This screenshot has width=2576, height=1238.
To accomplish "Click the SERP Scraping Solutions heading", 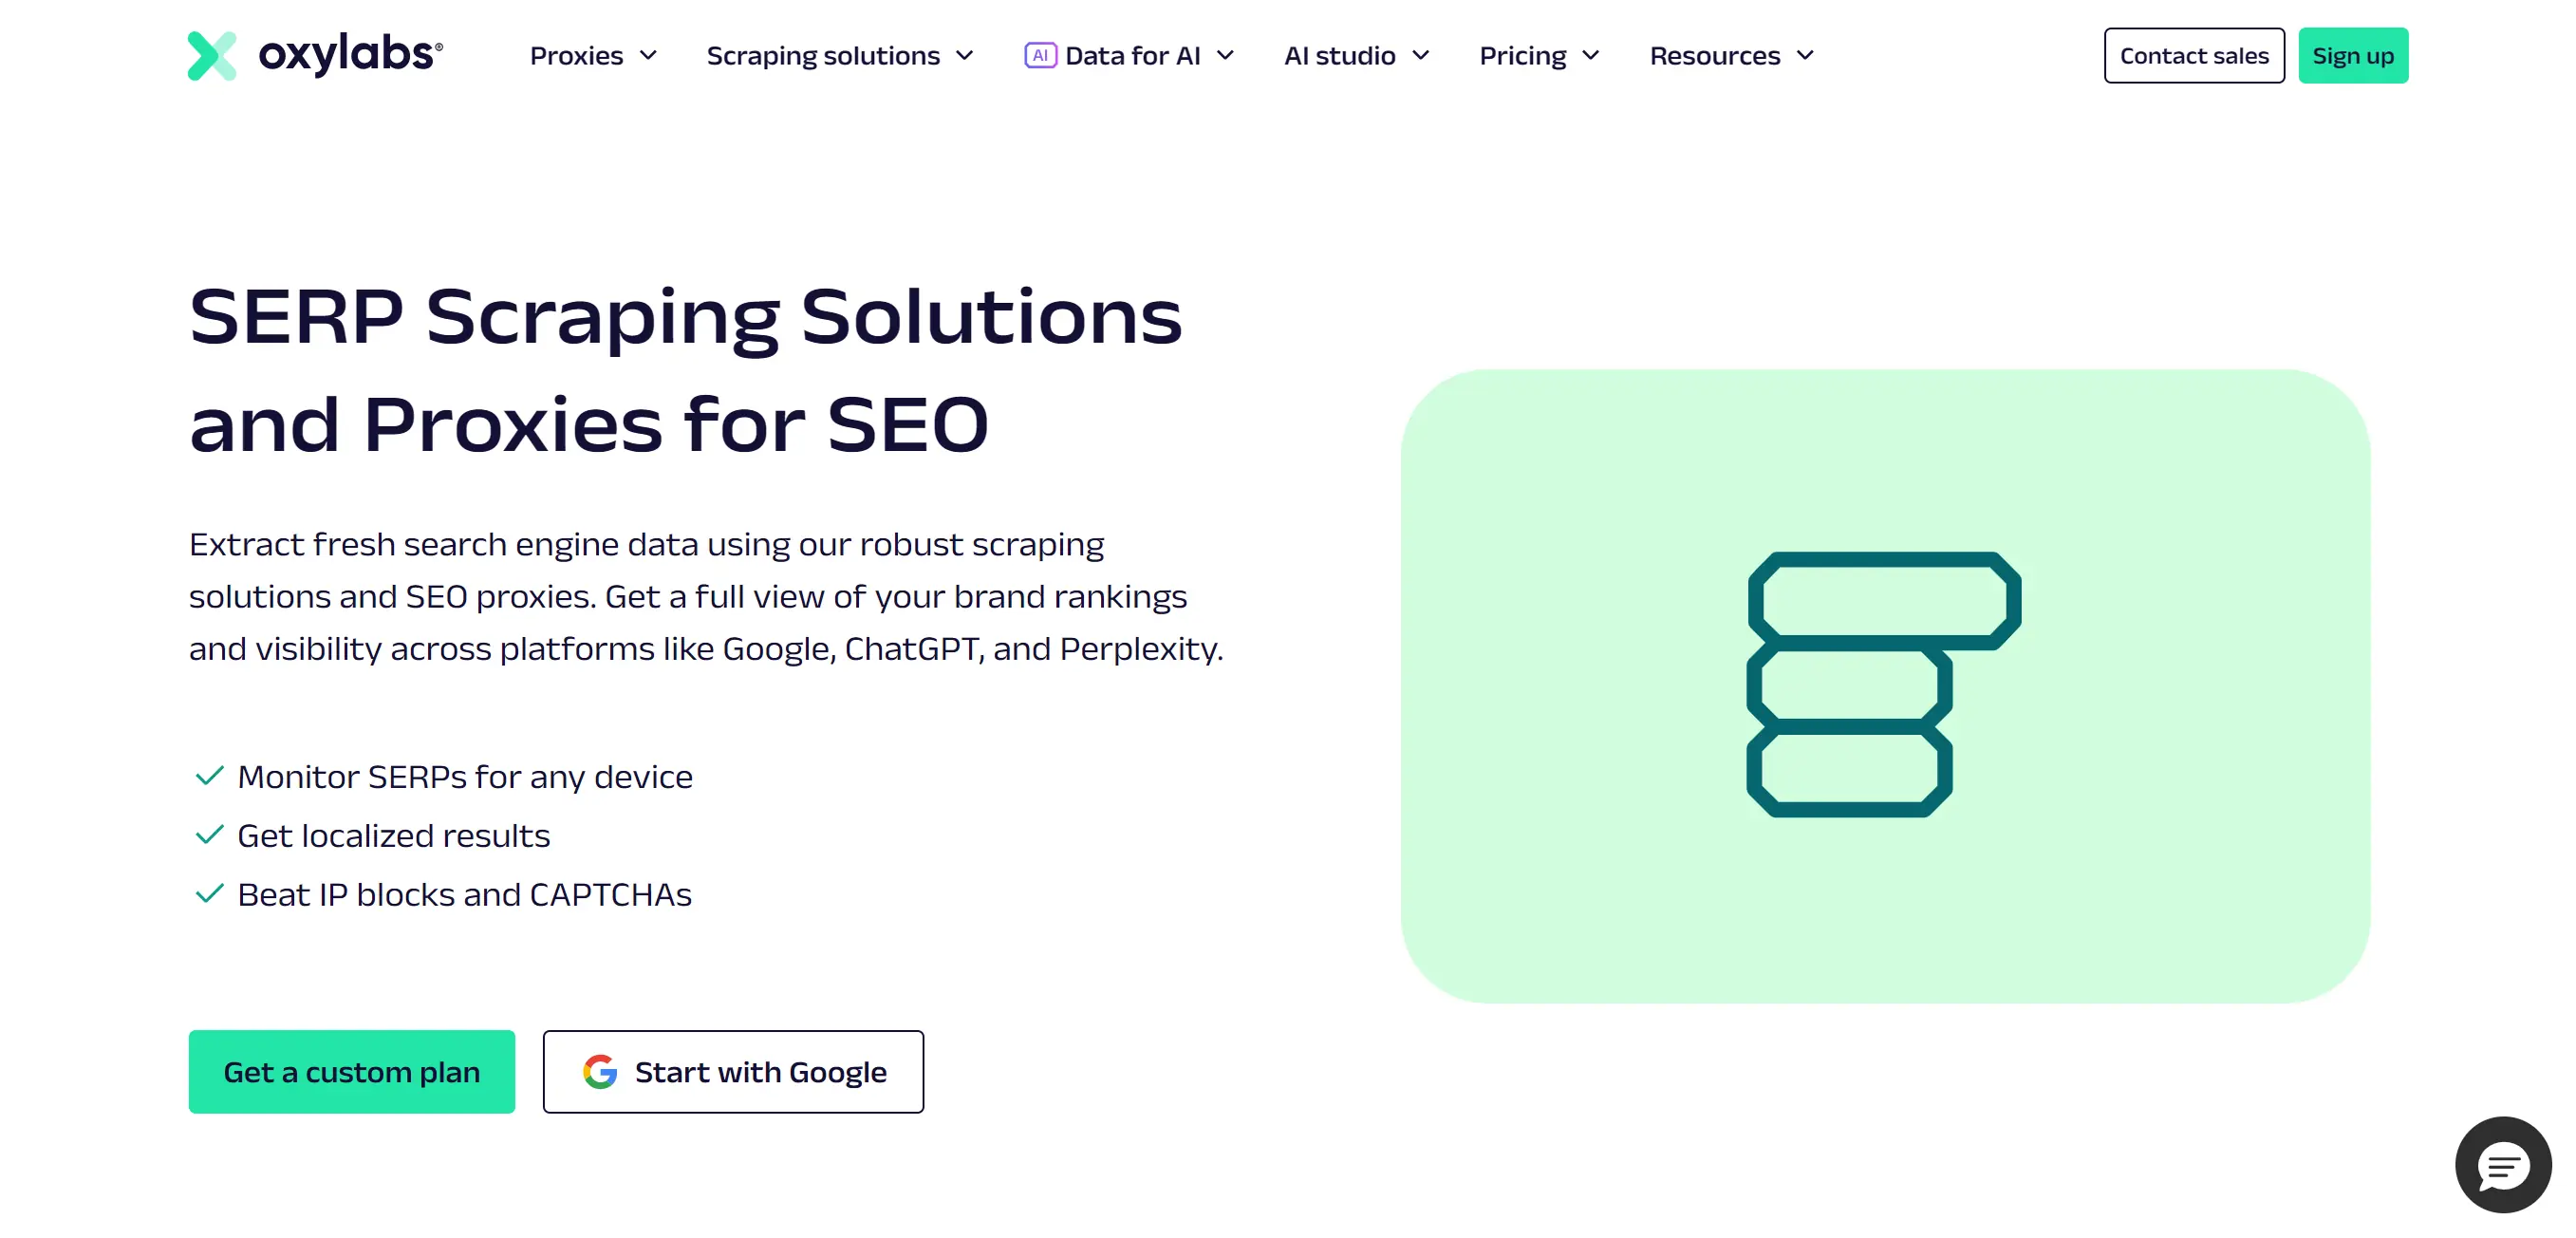I will (x=686, y=369).
